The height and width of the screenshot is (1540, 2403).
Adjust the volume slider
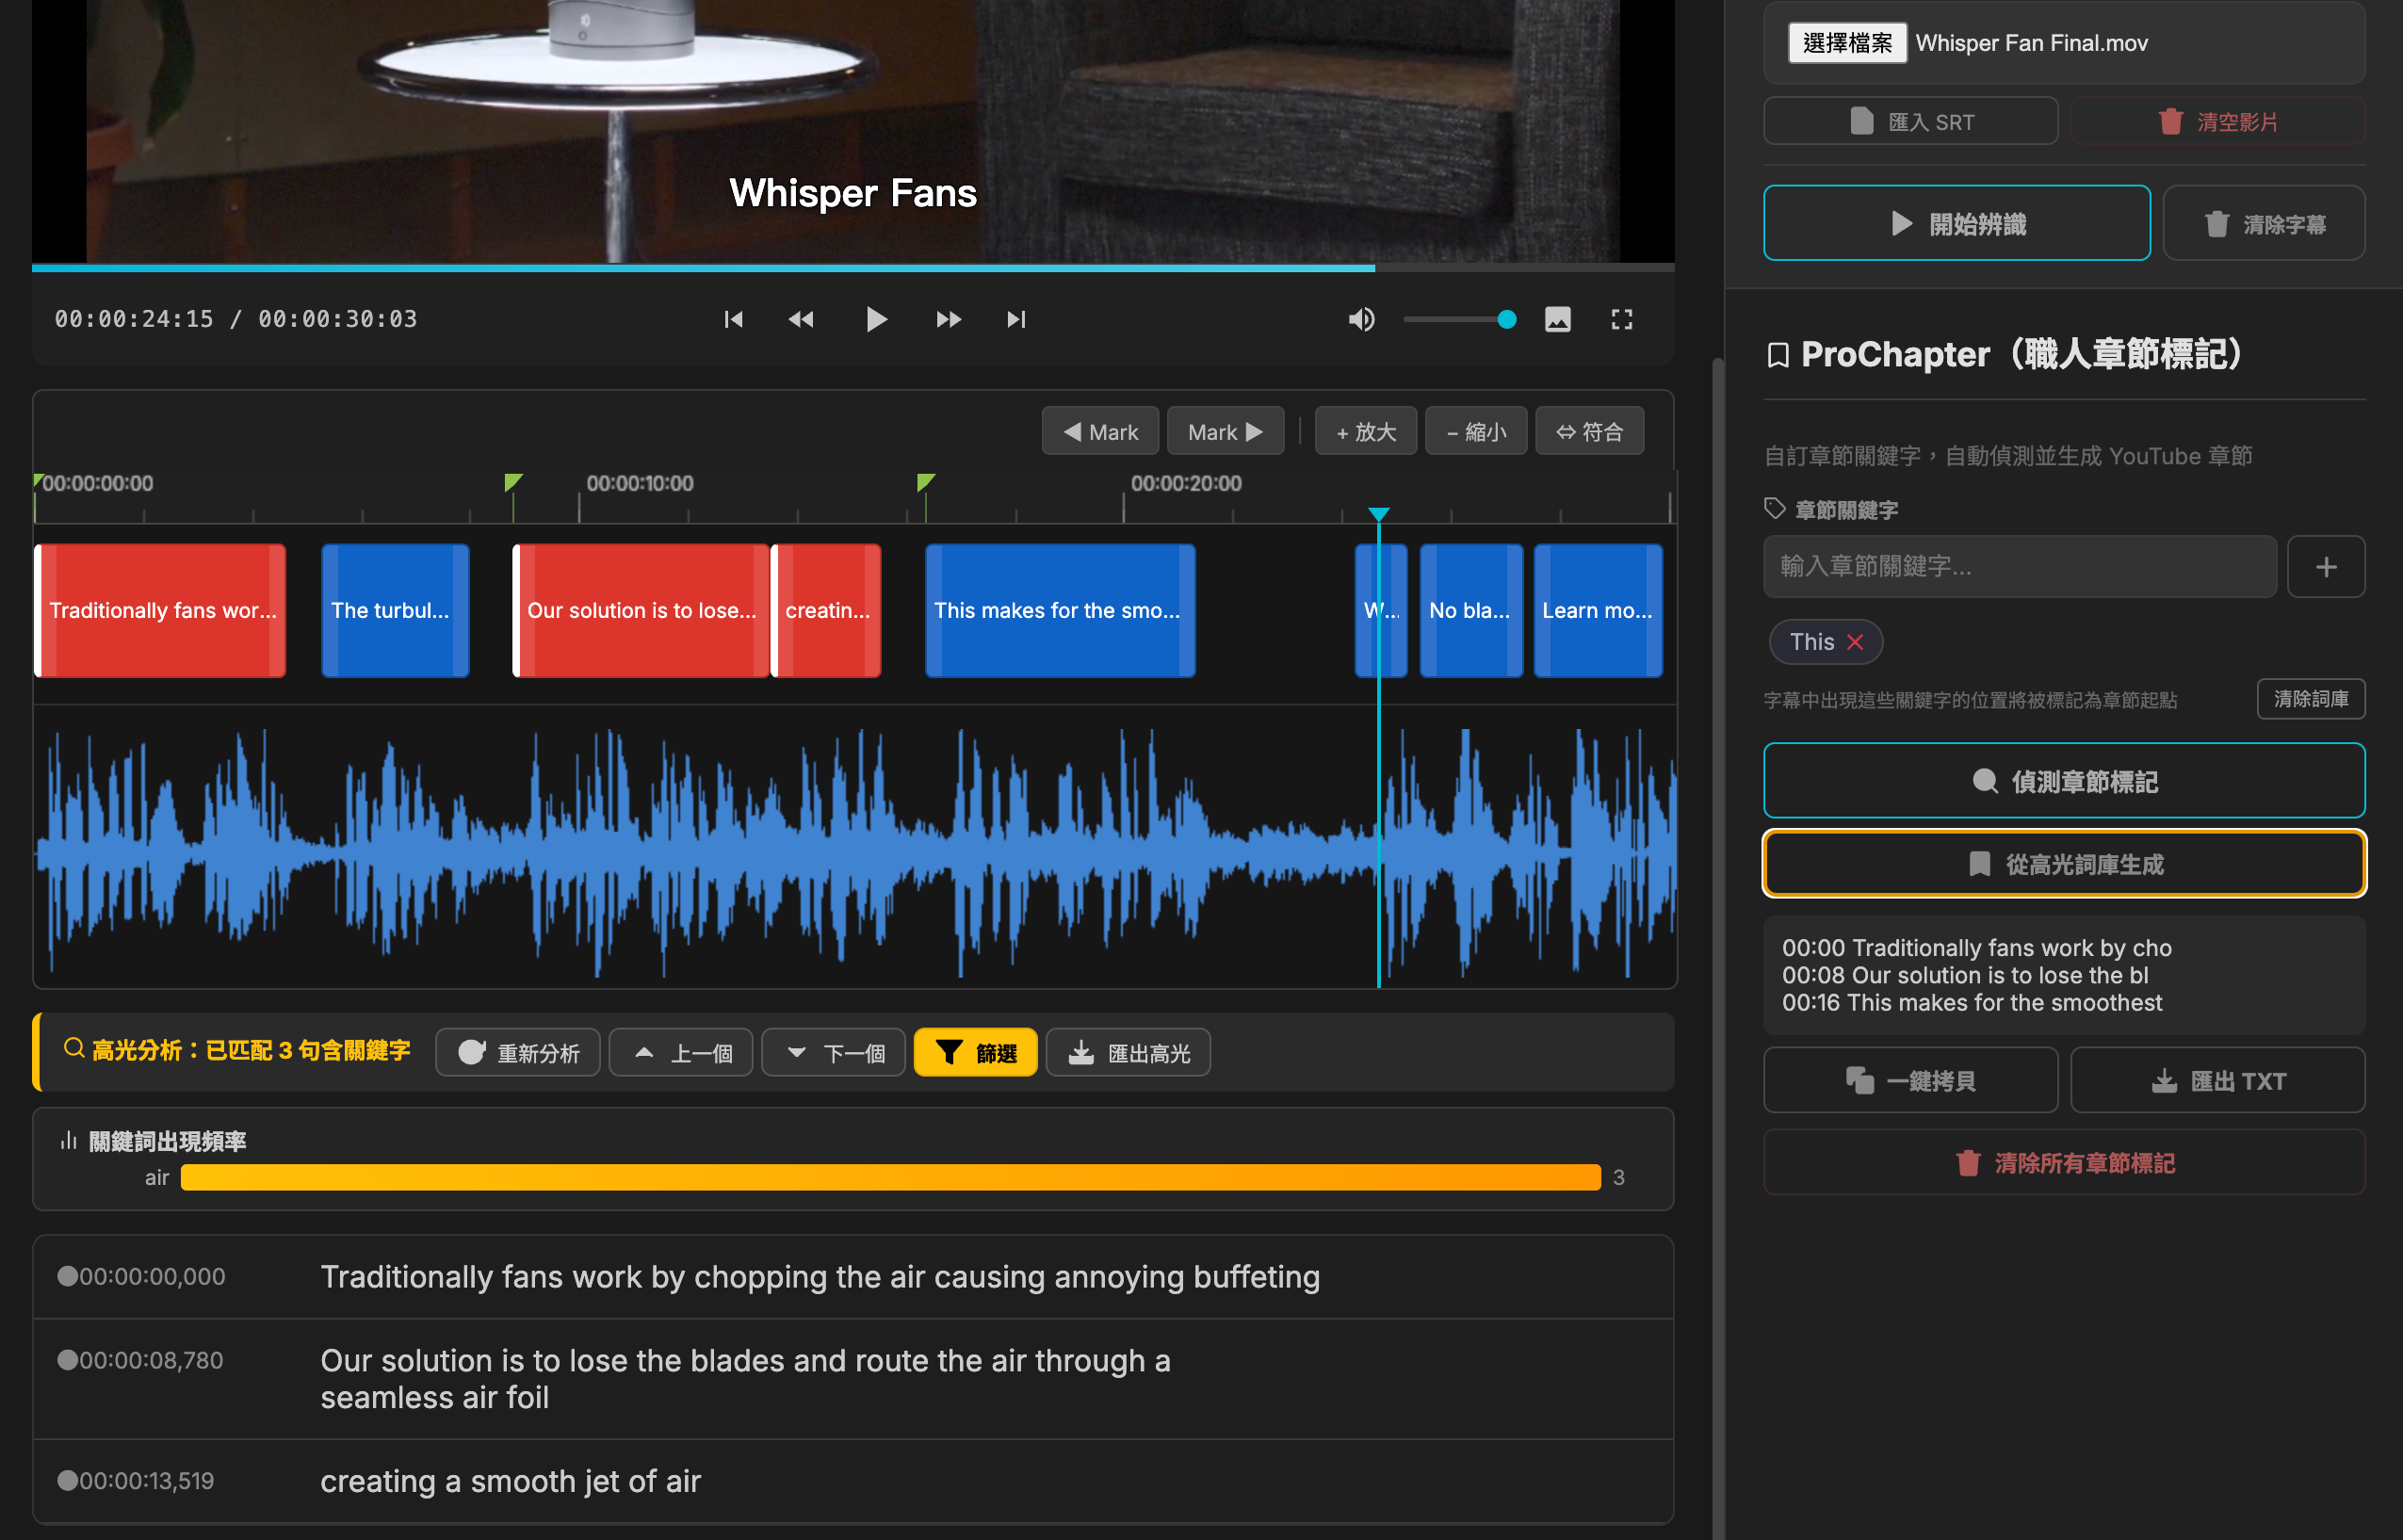pyautogui.click(x=1460, y=319)
